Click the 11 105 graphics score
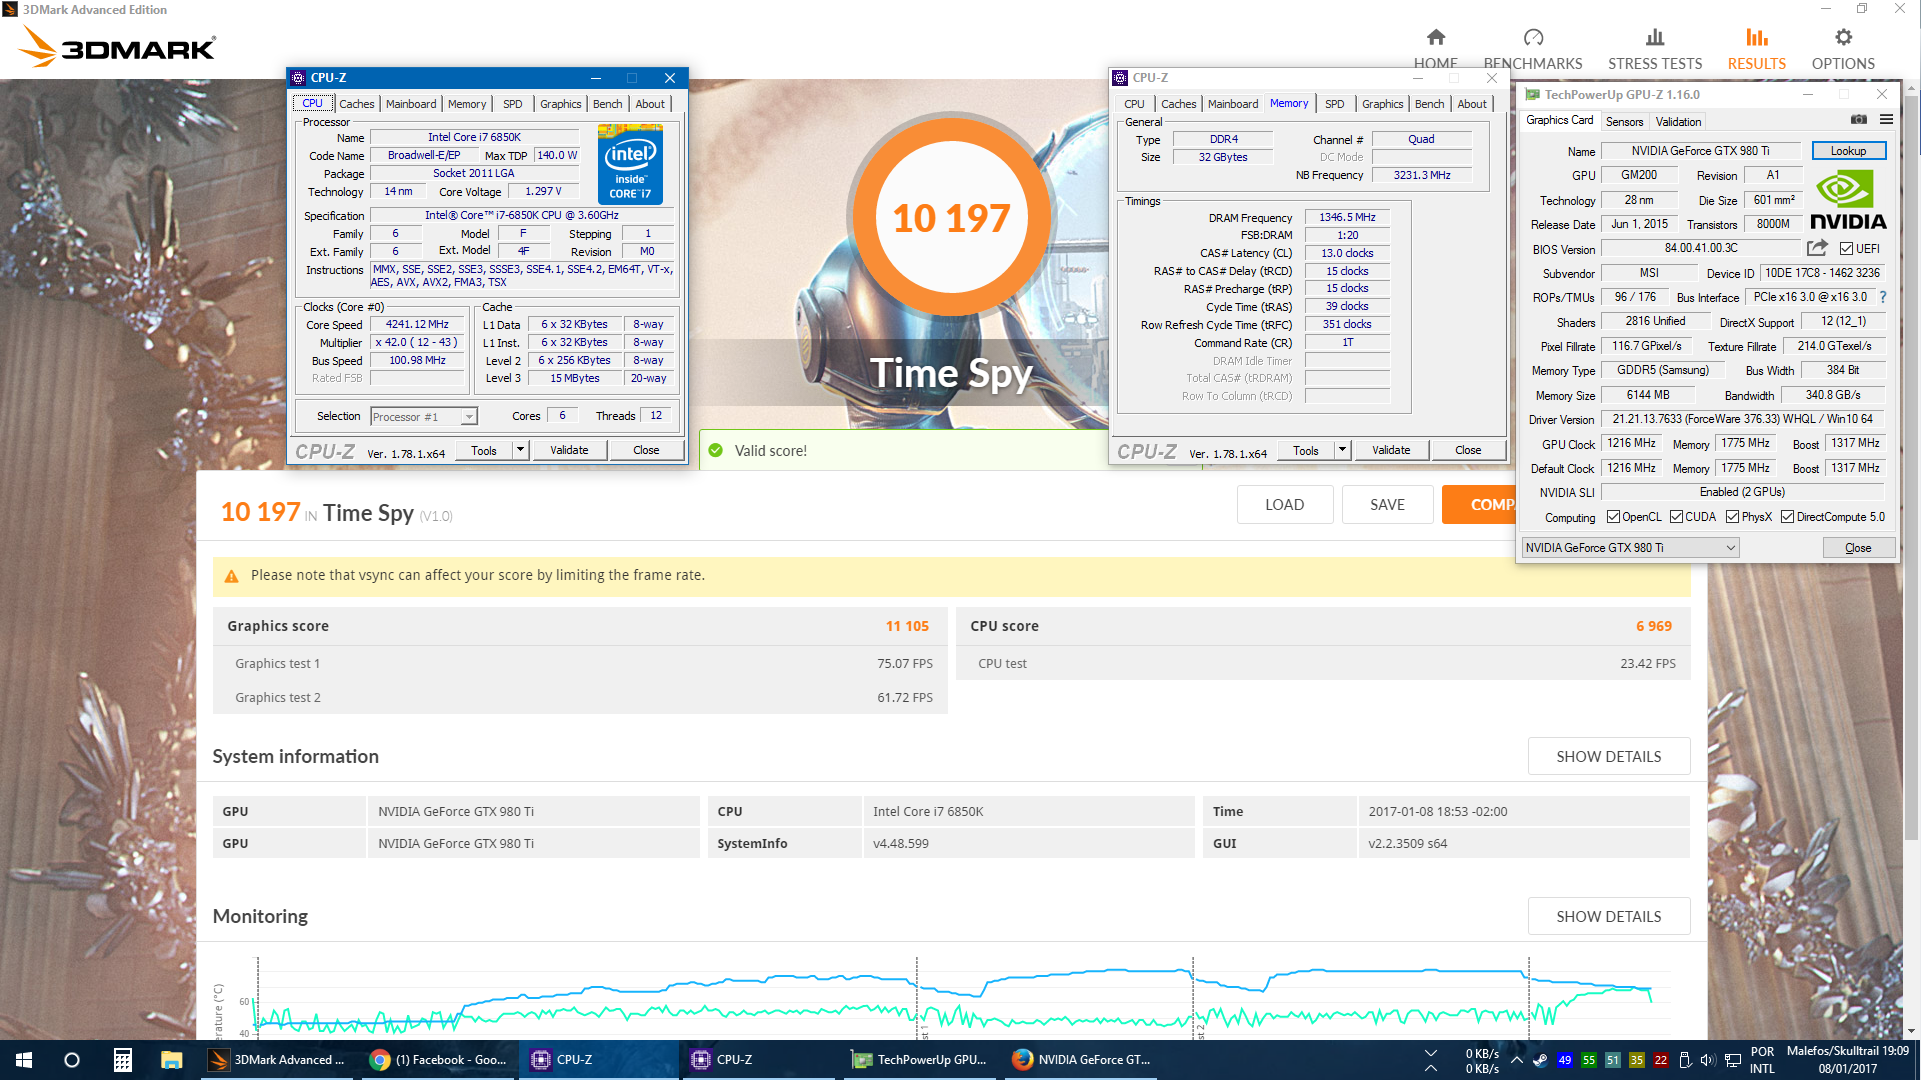1921x1080 pixels. click(906, 626)
